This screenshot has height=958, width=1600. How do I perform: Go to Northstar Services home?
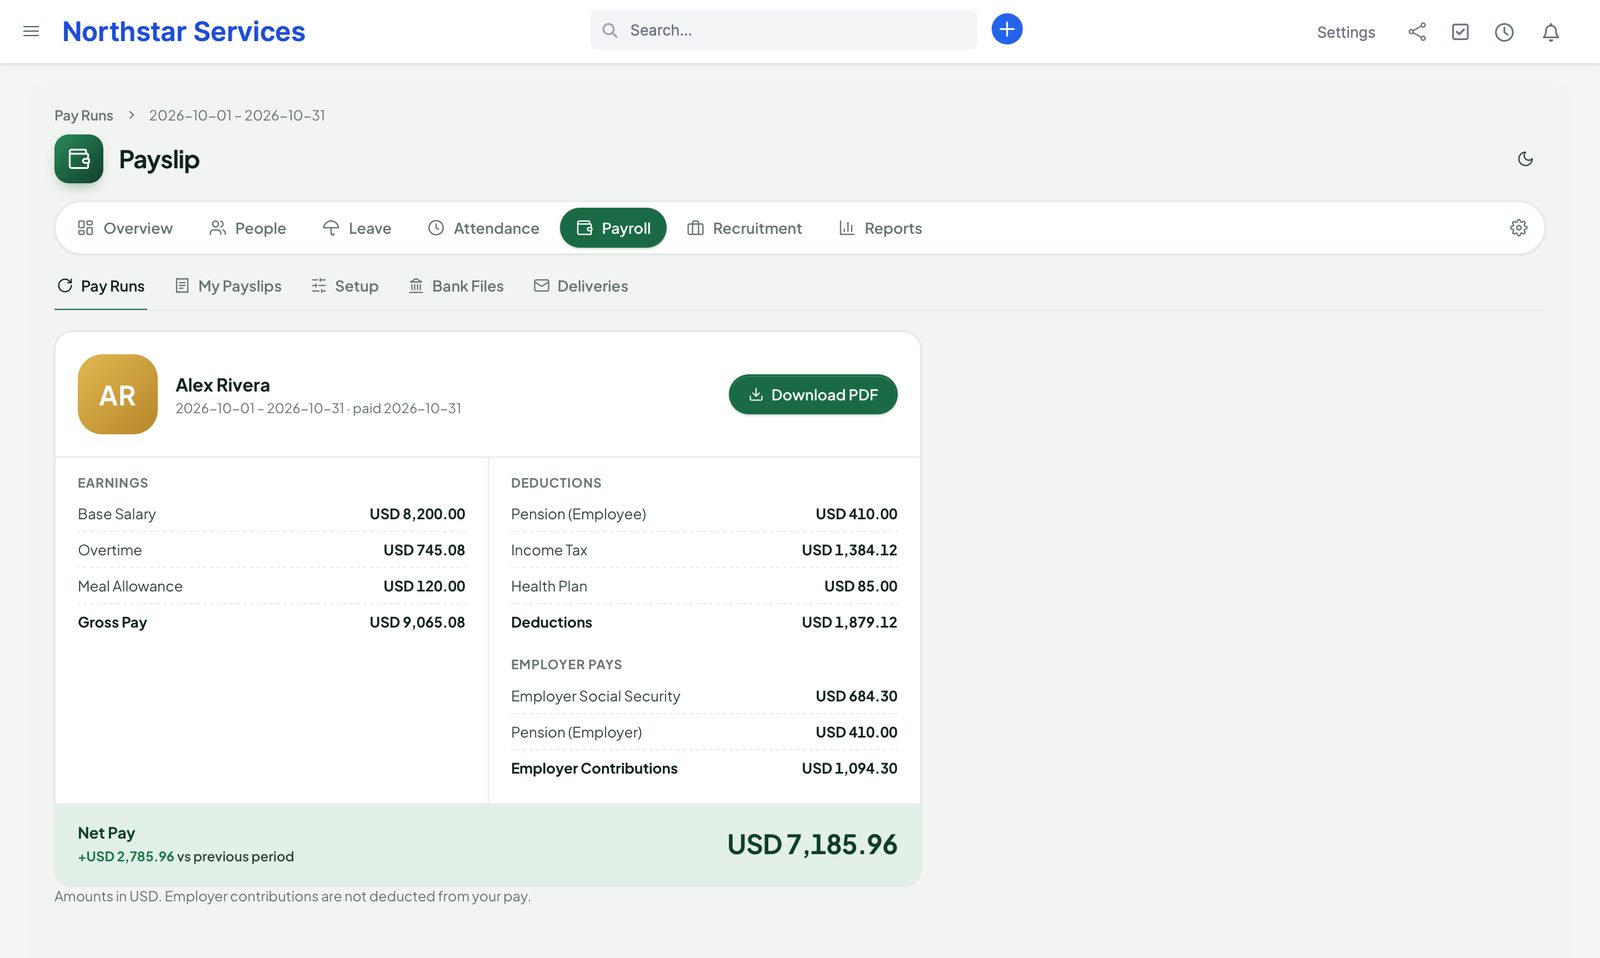coord(184,31)
